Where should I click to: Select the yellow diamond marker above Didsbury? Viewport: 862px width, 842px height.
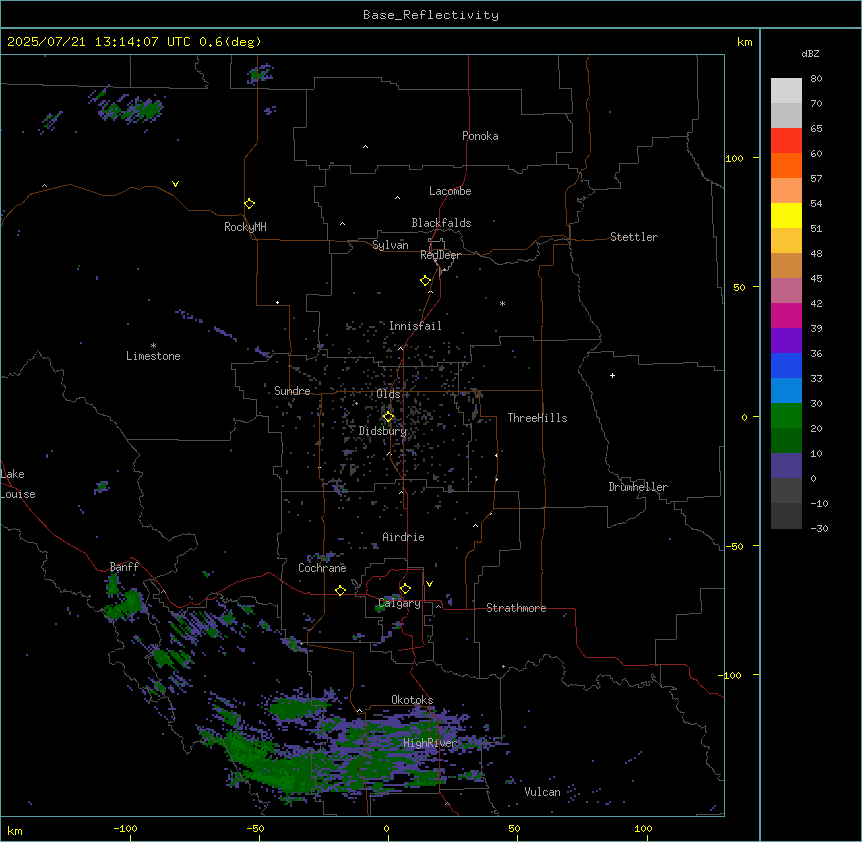[x=388, y=417]
